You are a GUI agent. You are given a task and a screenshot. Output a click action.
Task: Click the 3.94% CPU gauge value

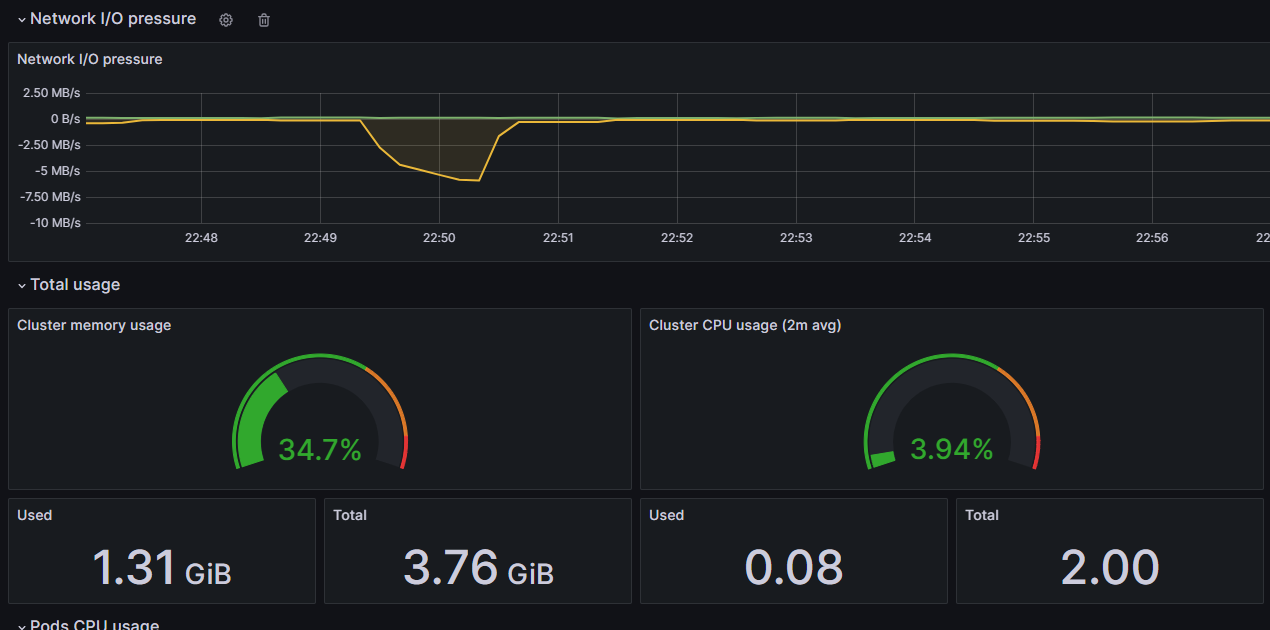(952, 450)
